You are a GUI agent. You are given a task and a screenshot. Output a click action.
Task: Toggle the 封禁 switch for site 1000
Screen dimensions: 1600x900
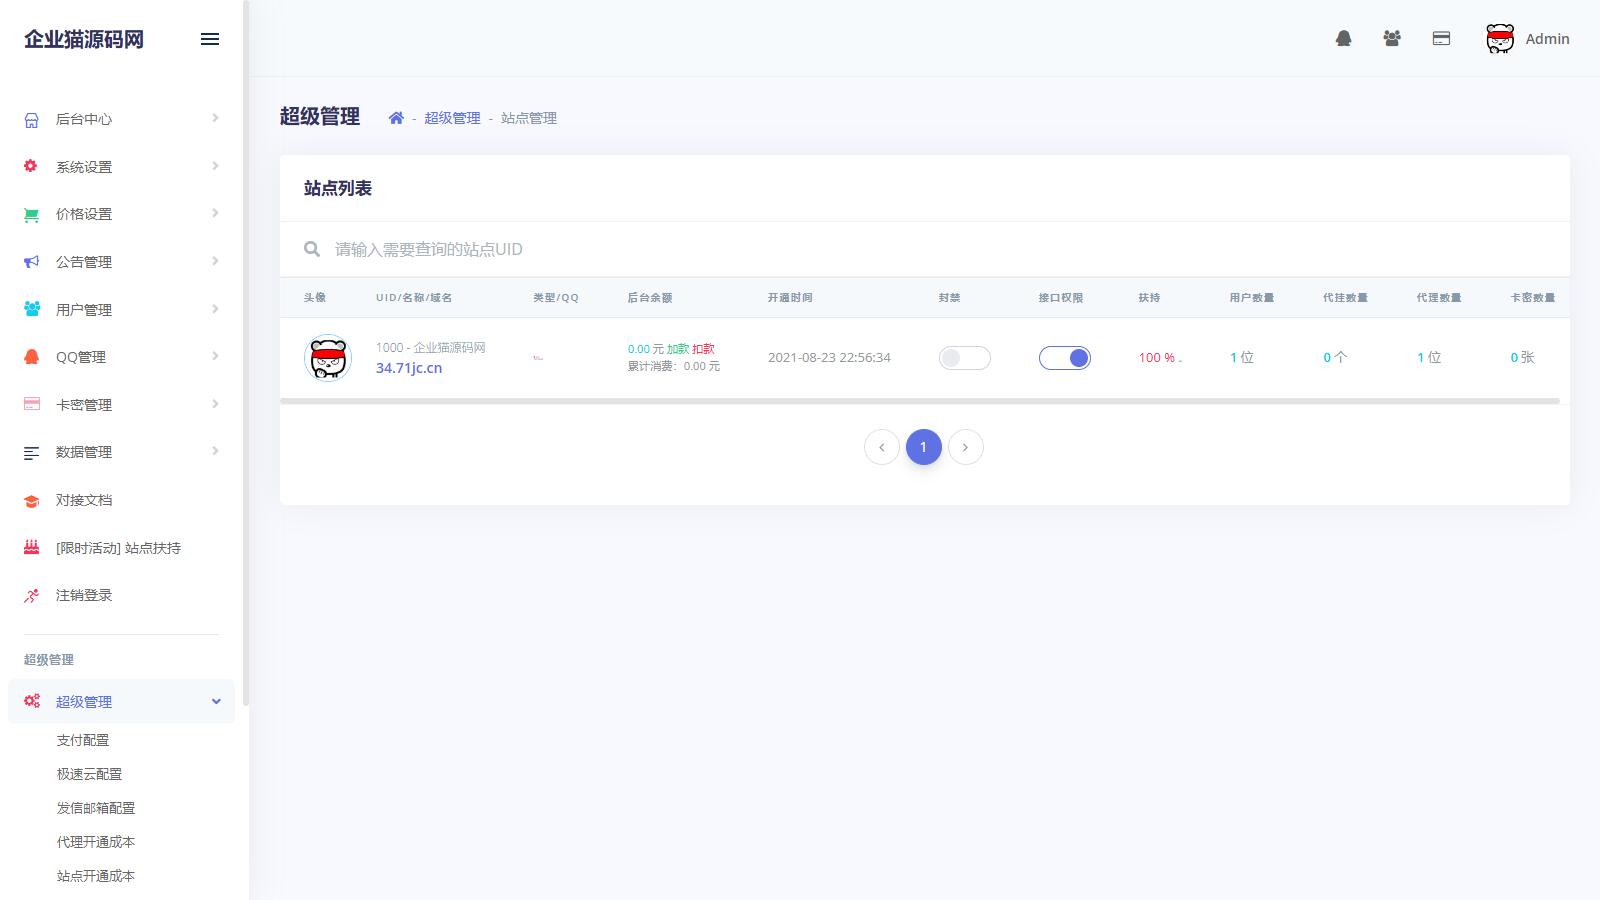[964, 358]
